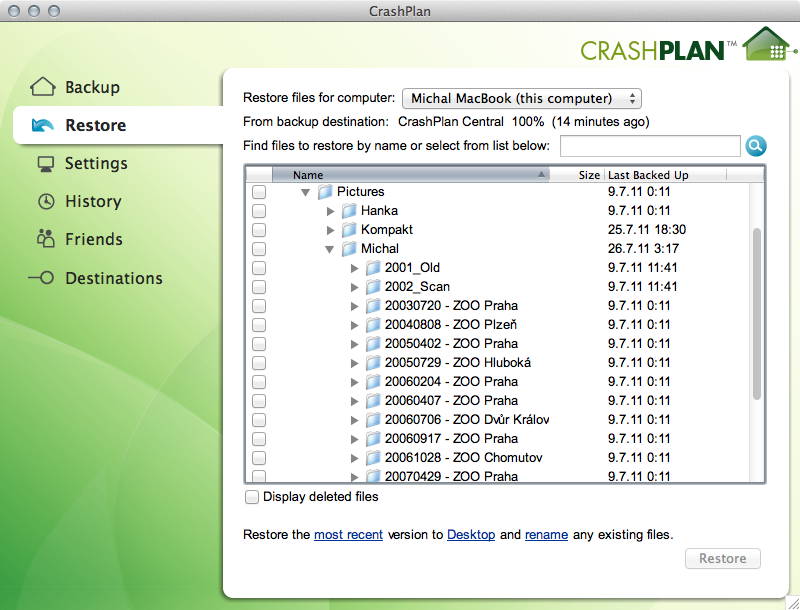The image size is (800, 610).
Task: Expand the Hanka folder
Action: point(330,211)
